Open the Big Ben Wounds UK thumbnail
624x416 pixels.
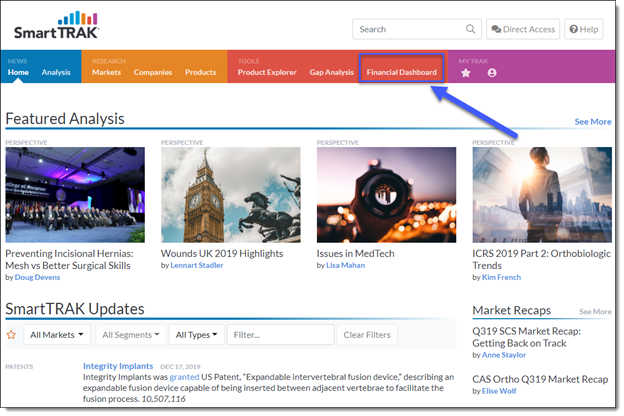[x=231, y=195]
